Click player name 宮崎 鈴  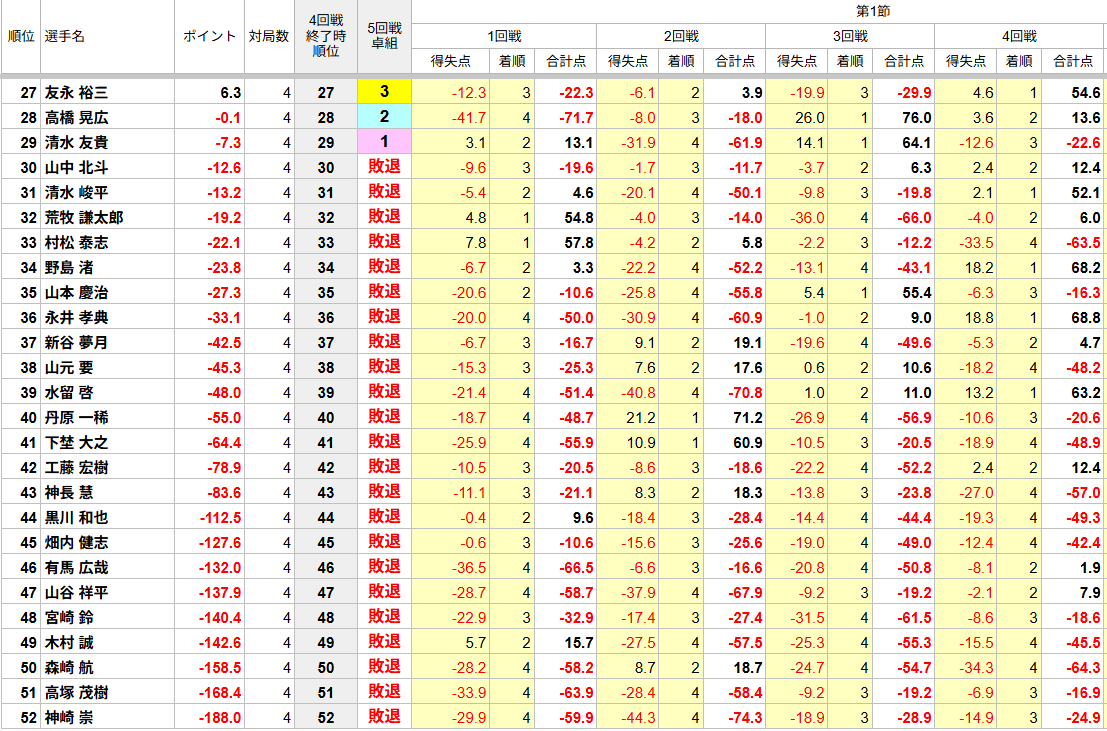click(68, 618)
